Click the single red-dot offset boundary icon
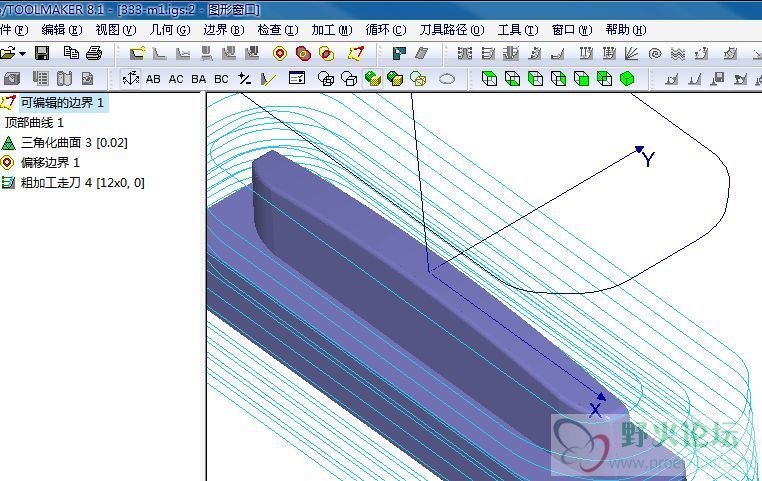Image resolution: width=762 pixels, height=481 pixels. 279,53
